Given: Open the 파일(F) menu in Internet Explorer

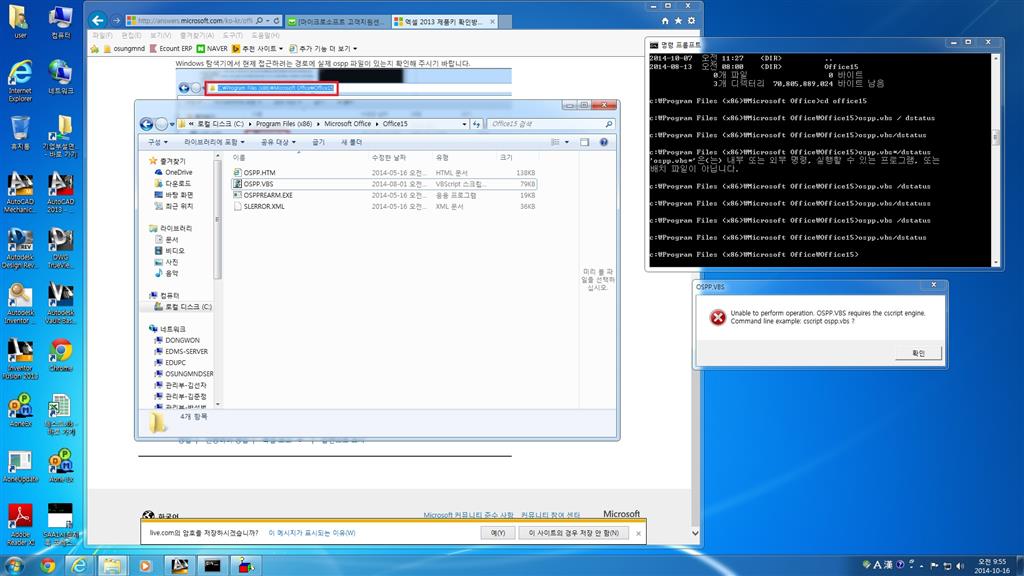Looking at the screenshot, I should tap(102, 35).
